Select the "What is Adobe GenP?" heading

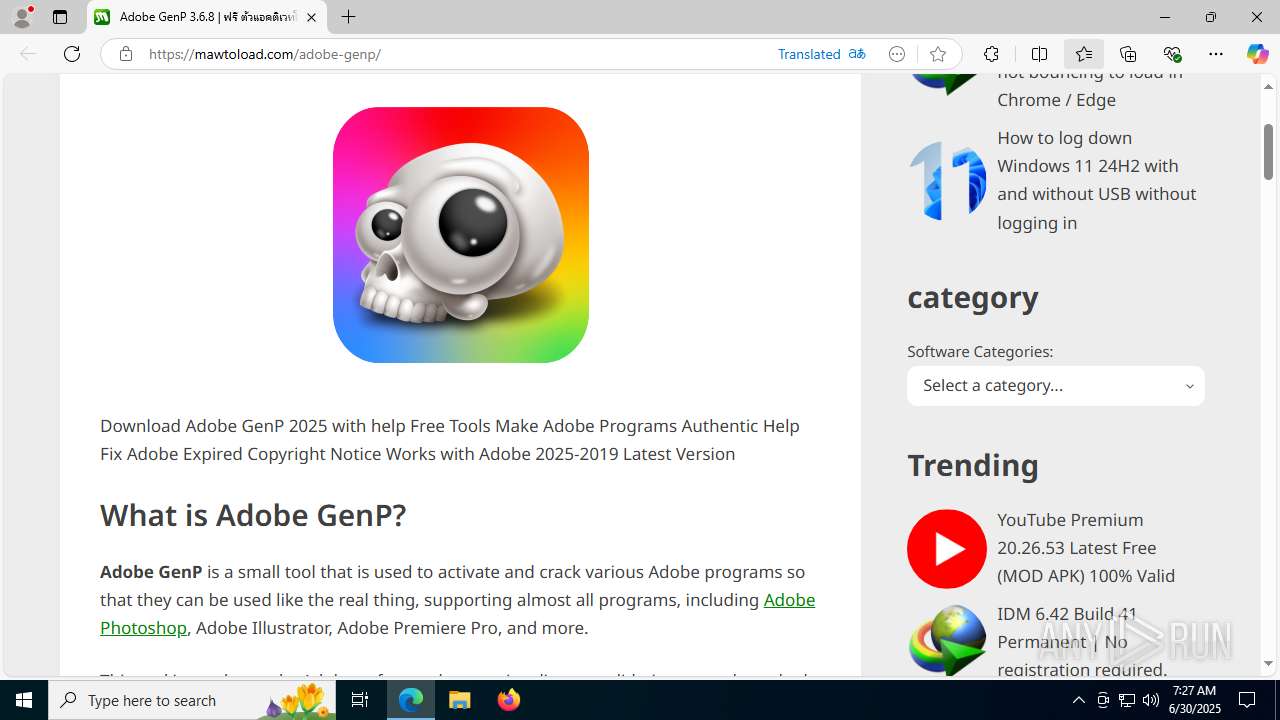pos(253,515)
